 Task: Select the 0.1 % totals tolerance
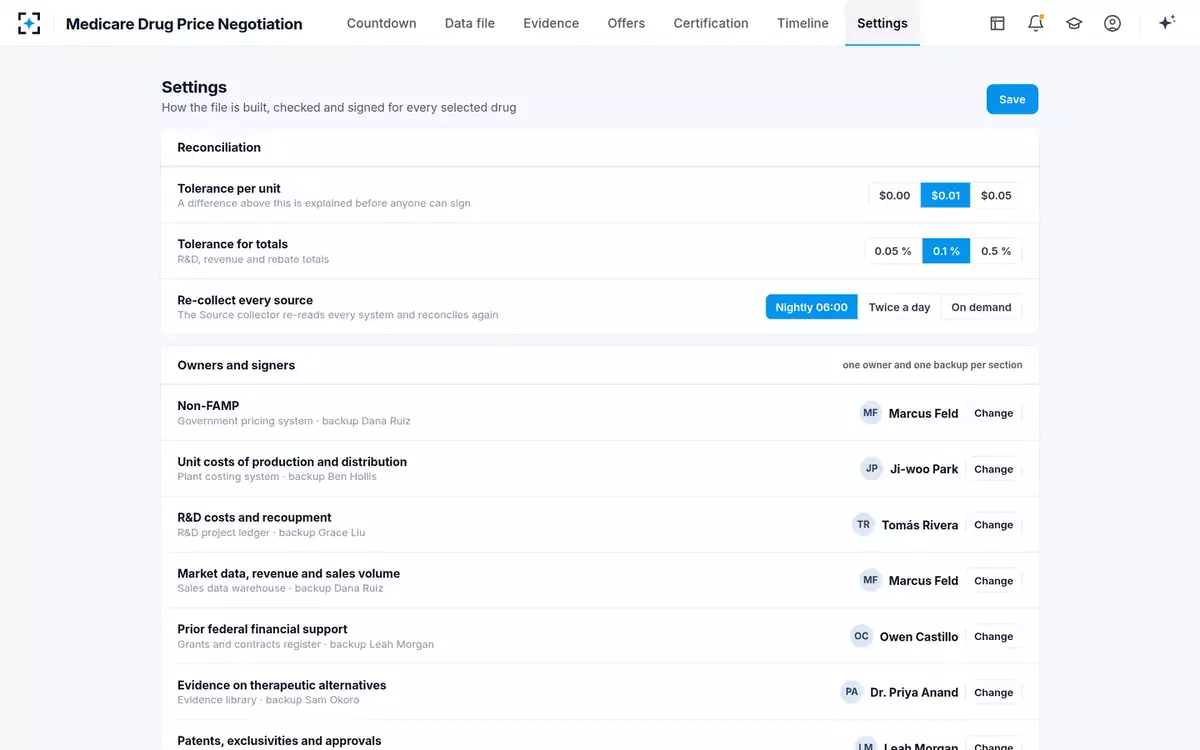tap(946, 252)
